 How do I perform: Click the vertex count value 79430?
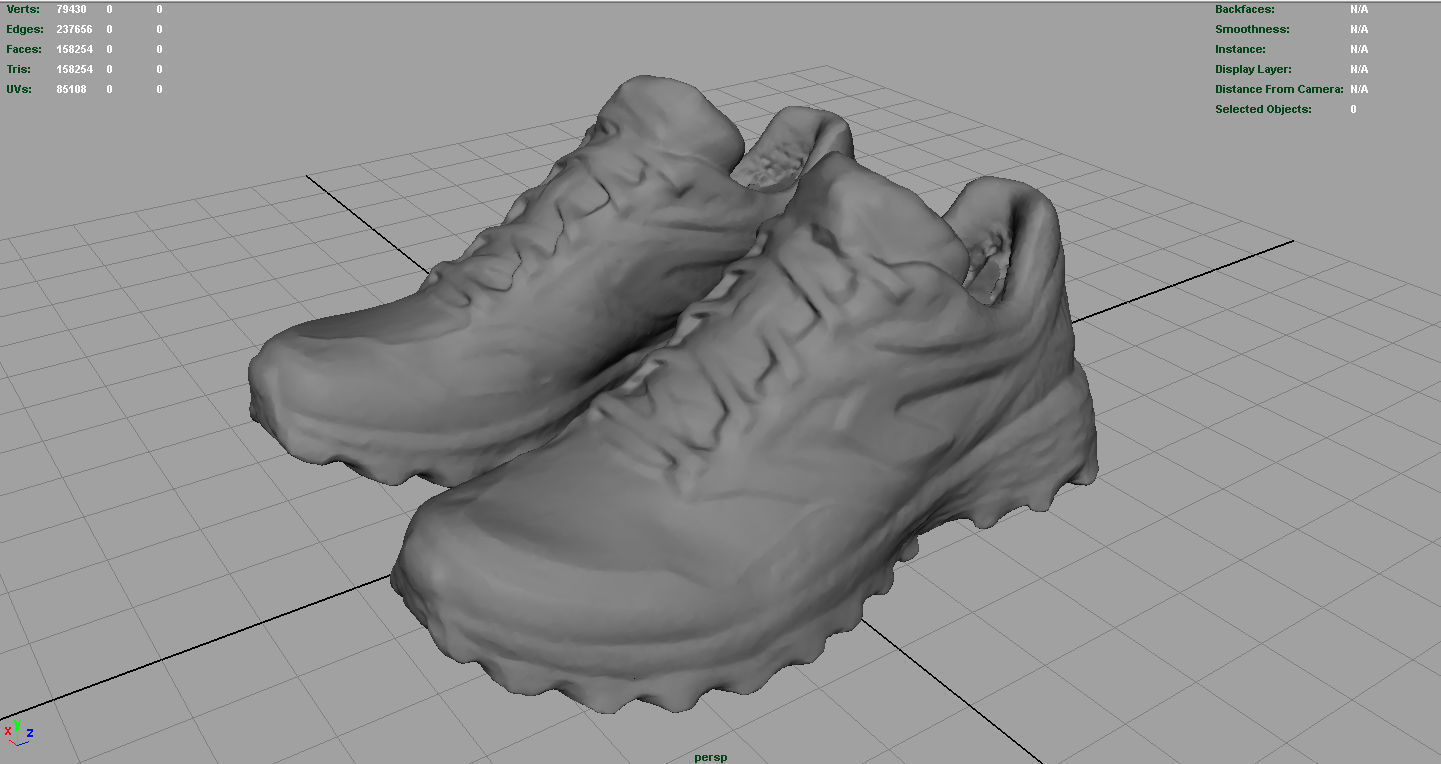pyautogui.click(x=71, y=9)
